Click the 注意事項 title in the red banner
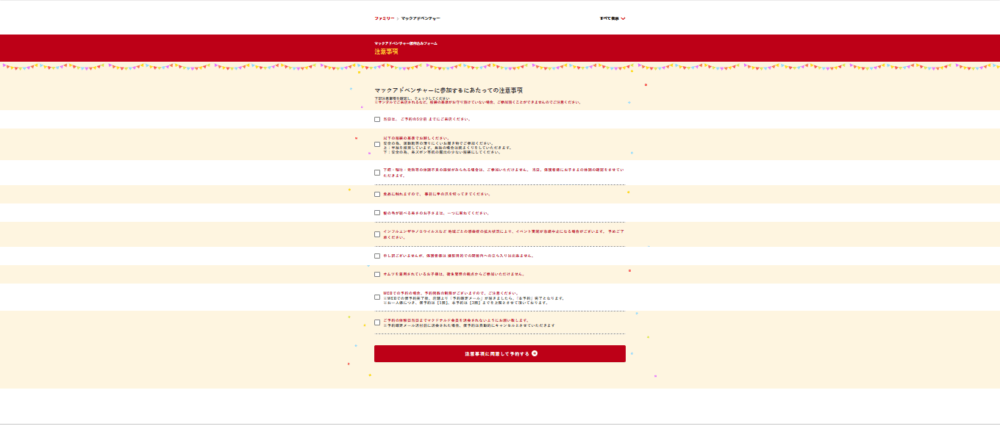This screenshot has width=1000, height=440. 386,50
